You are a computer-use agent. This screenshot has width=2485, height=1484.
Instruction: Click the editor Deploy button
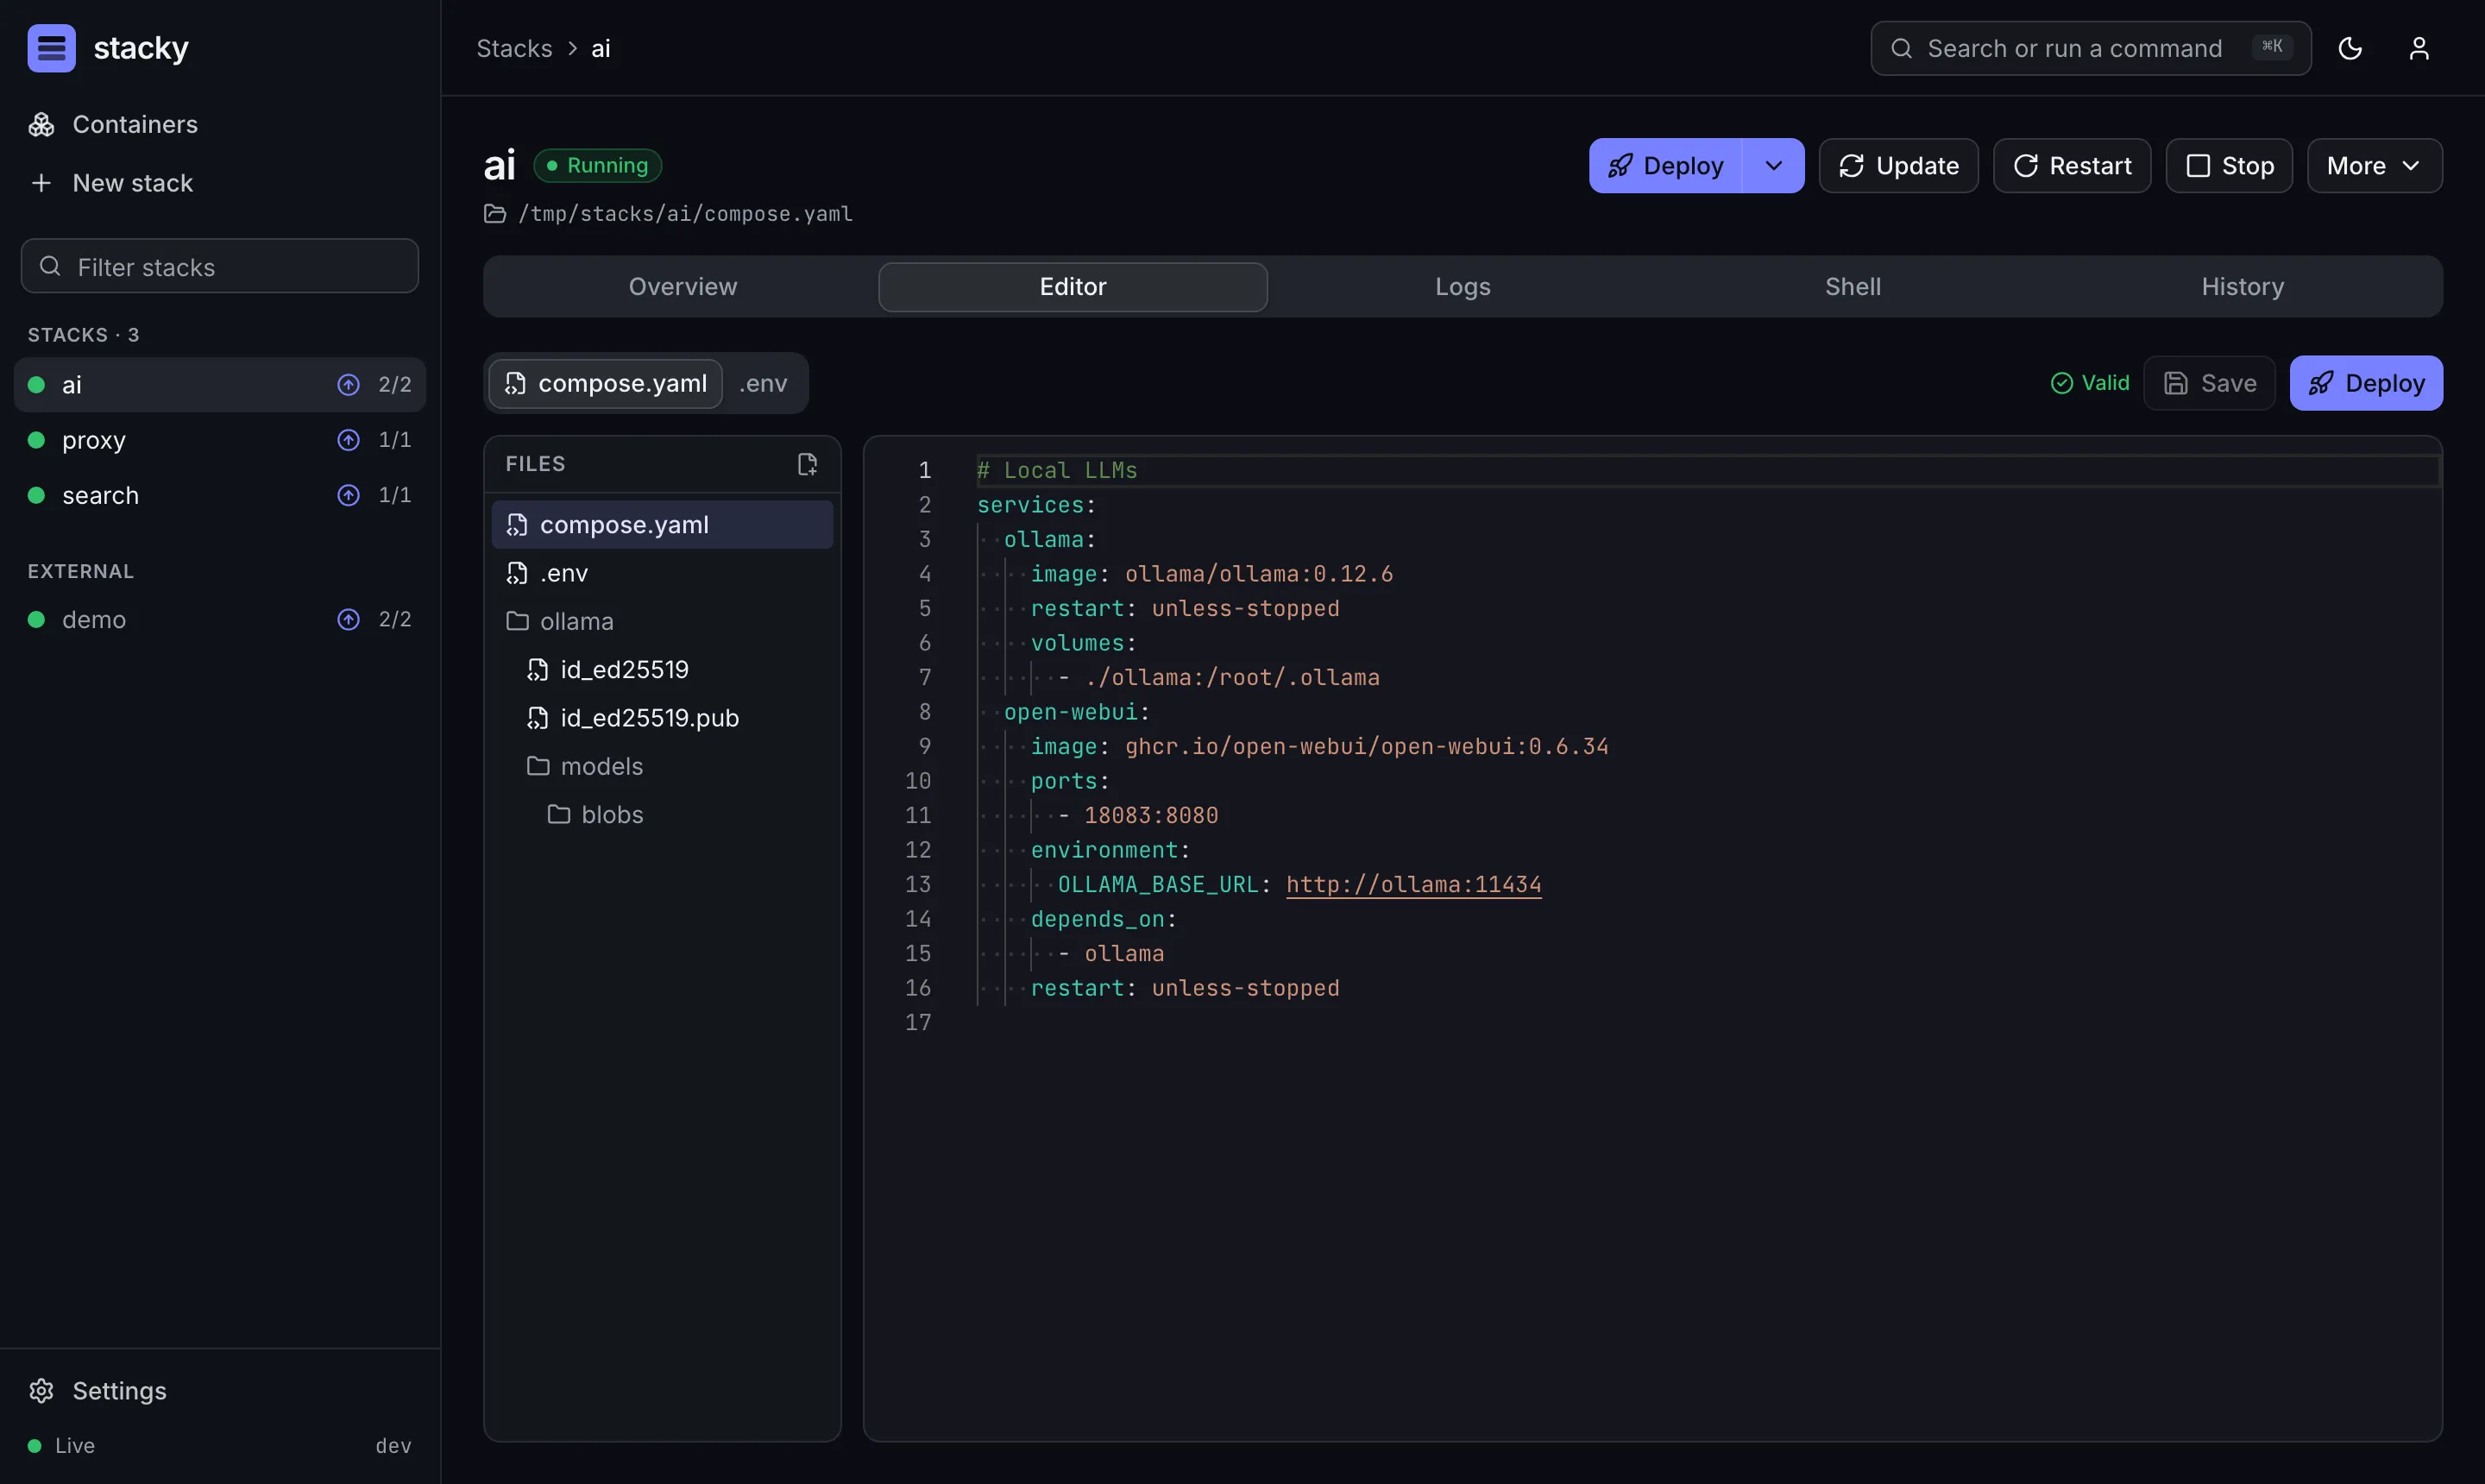click(x=2365, y=383)
